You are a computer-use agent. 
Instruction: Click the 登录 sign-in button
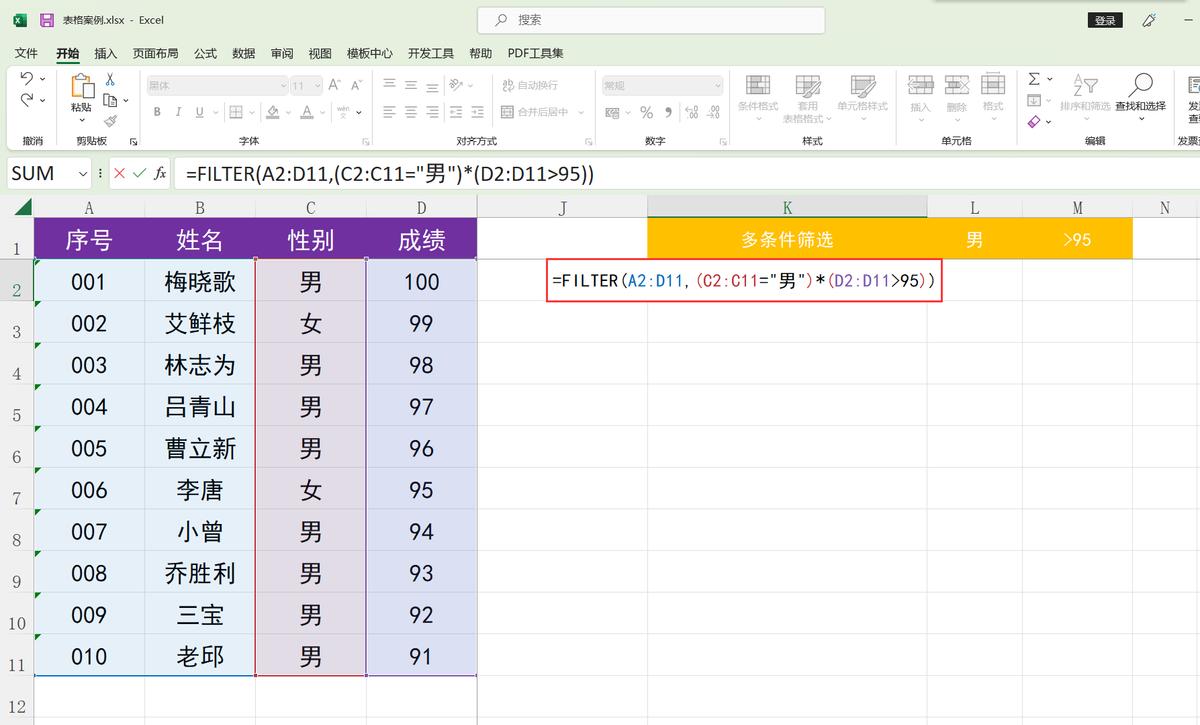pos(1105,20)
